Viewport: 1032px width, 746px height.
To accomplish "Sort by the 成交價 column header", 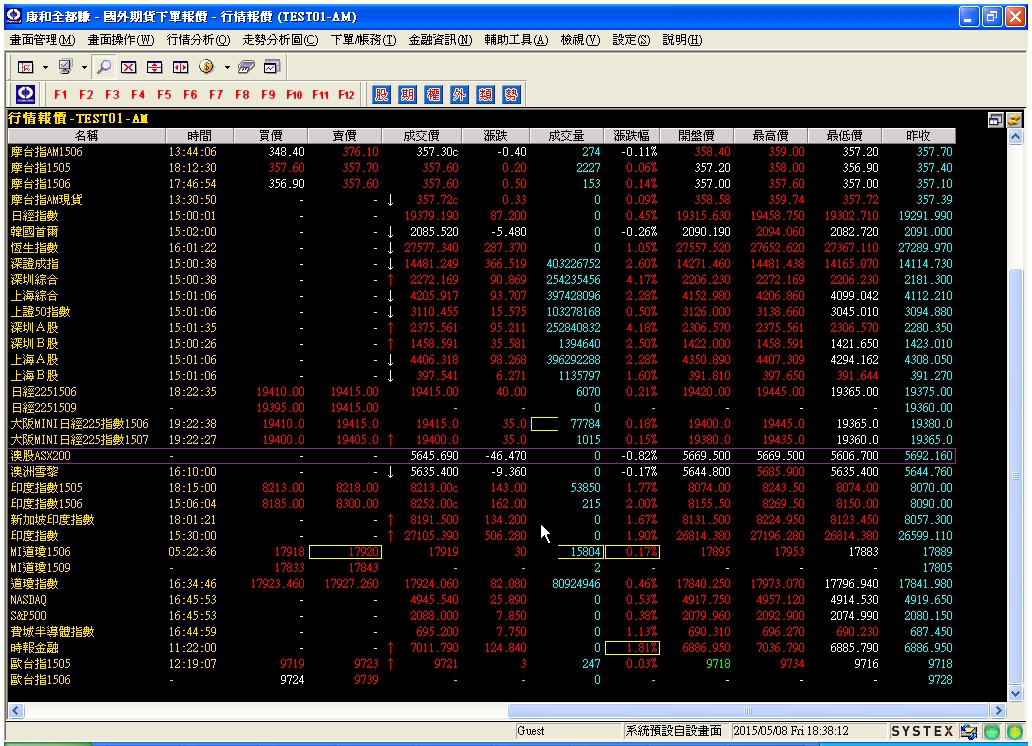I will click(x=421, y=136).
